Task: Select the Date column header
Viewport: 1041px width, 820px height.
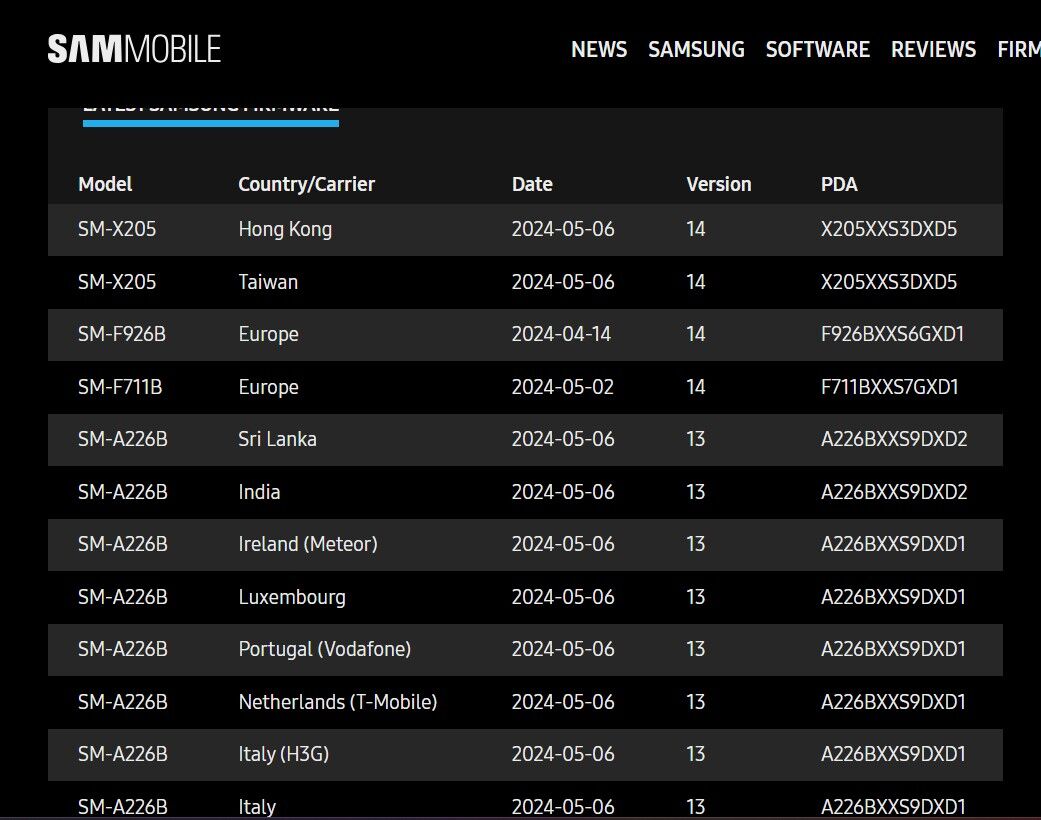Action: [532, 184]
